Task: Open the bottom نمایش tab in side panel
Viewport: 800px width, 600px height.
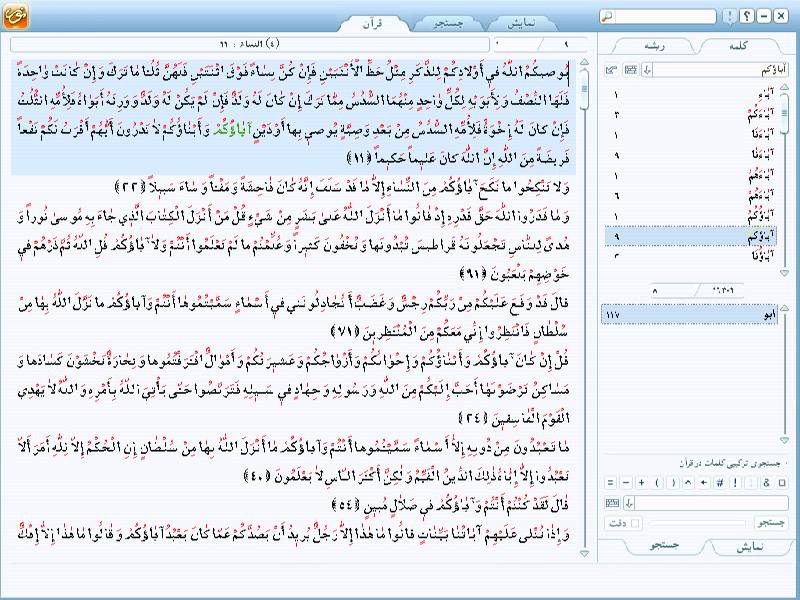Action: (749, 546)
